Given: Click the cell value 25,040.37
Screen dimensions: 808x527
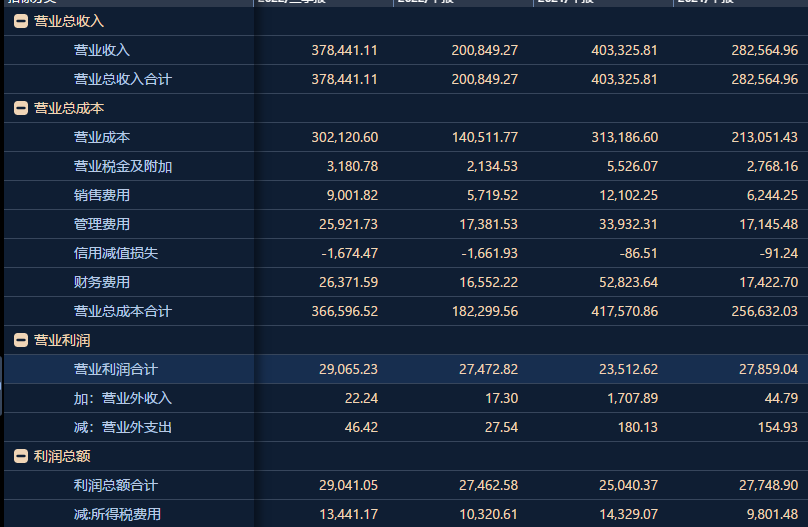Looking at the screenshot, I should pyautogui.click(x=628, y=485).
